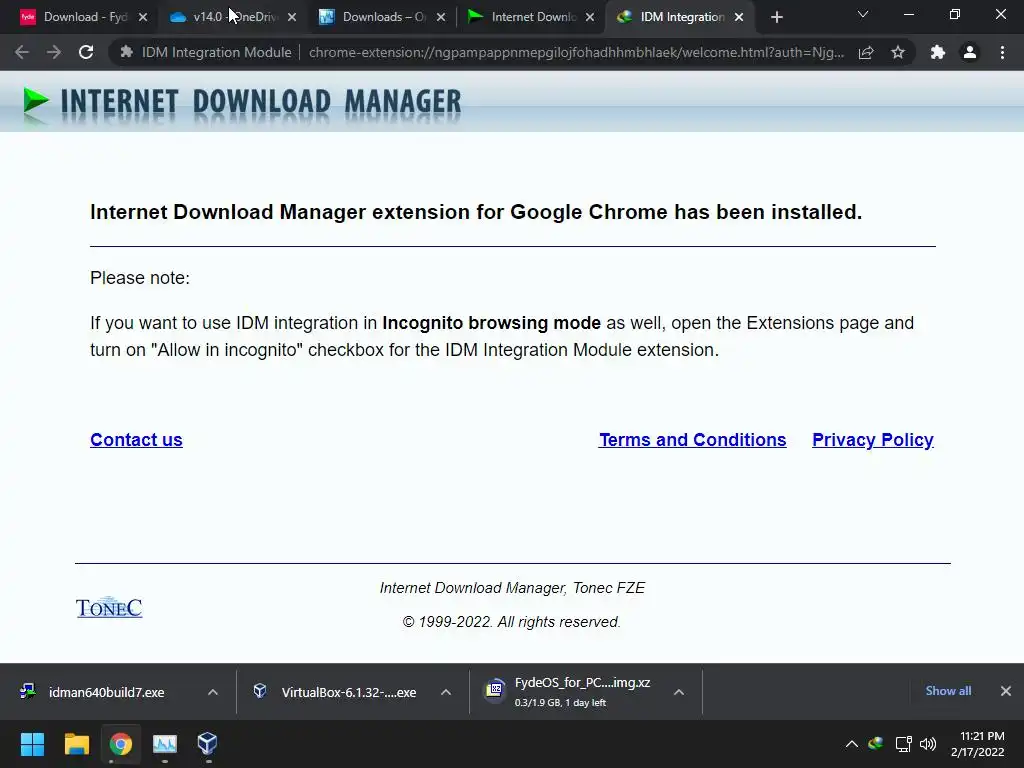
Task: Share this page via share icon
Action: (x=866, y=52)
